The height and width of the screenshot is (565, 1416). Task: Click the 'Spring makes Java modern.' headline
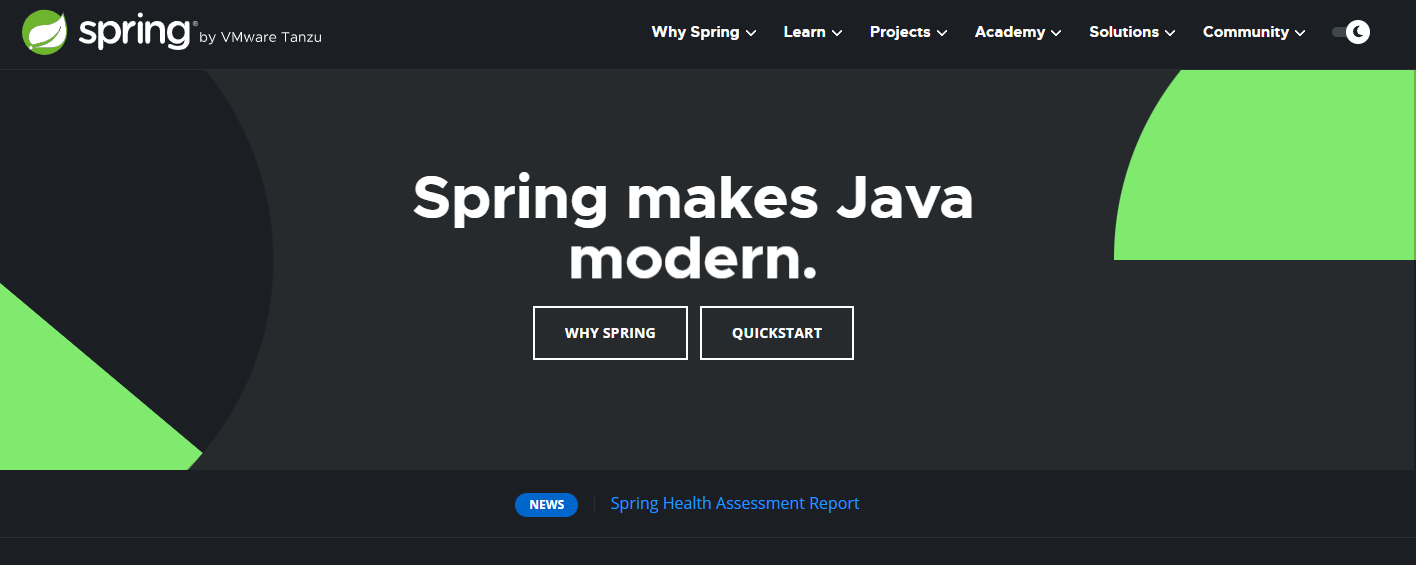pos(693,228)
